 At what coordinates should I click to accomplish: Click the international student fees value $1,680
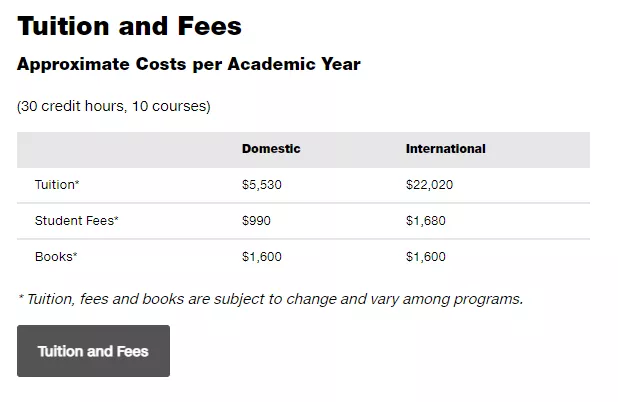(426, 220)
